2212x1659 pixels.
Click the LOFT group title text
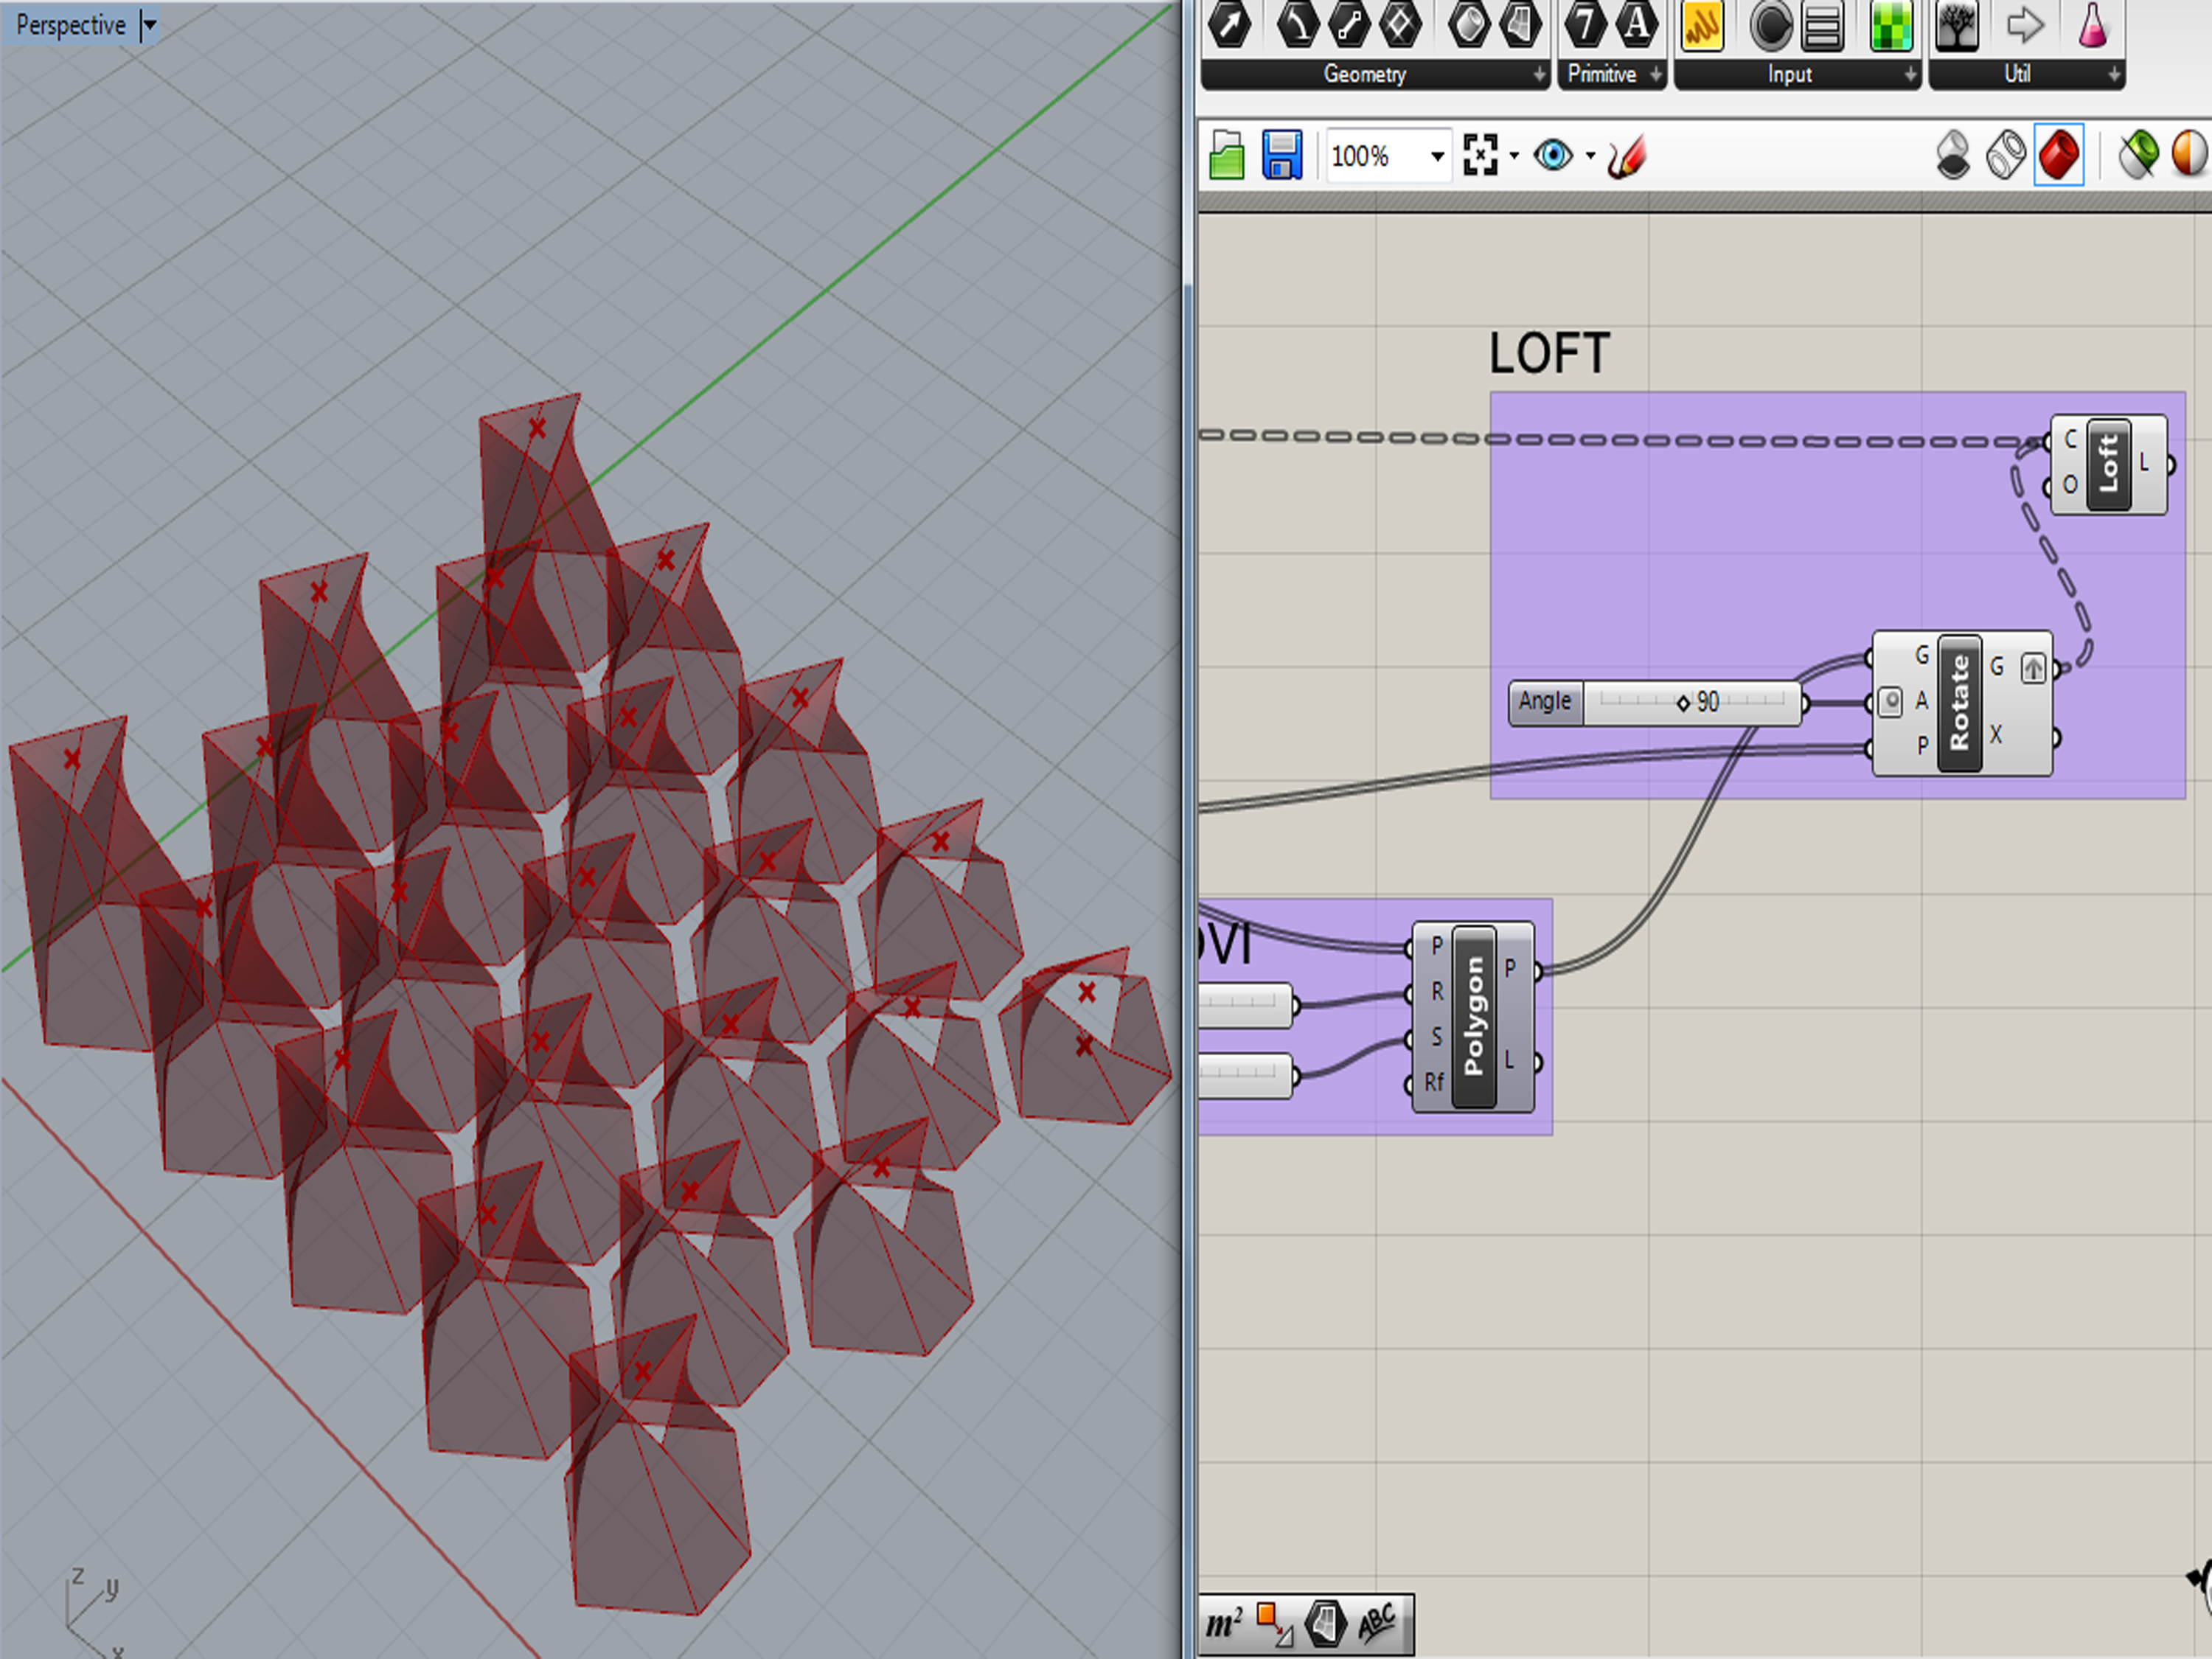tap(1549, 353)
